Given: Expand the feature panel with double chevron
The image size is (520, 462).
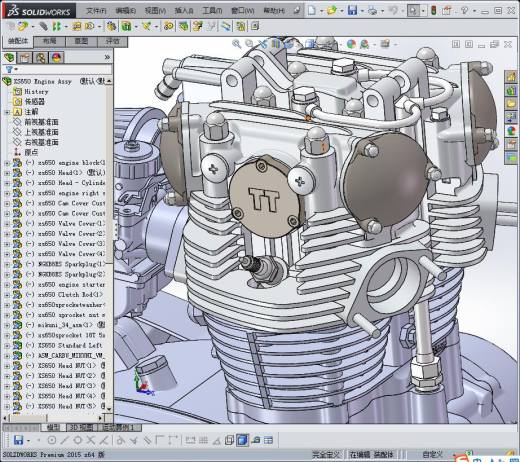Looking at the screenshot, I should pos(107,57).
